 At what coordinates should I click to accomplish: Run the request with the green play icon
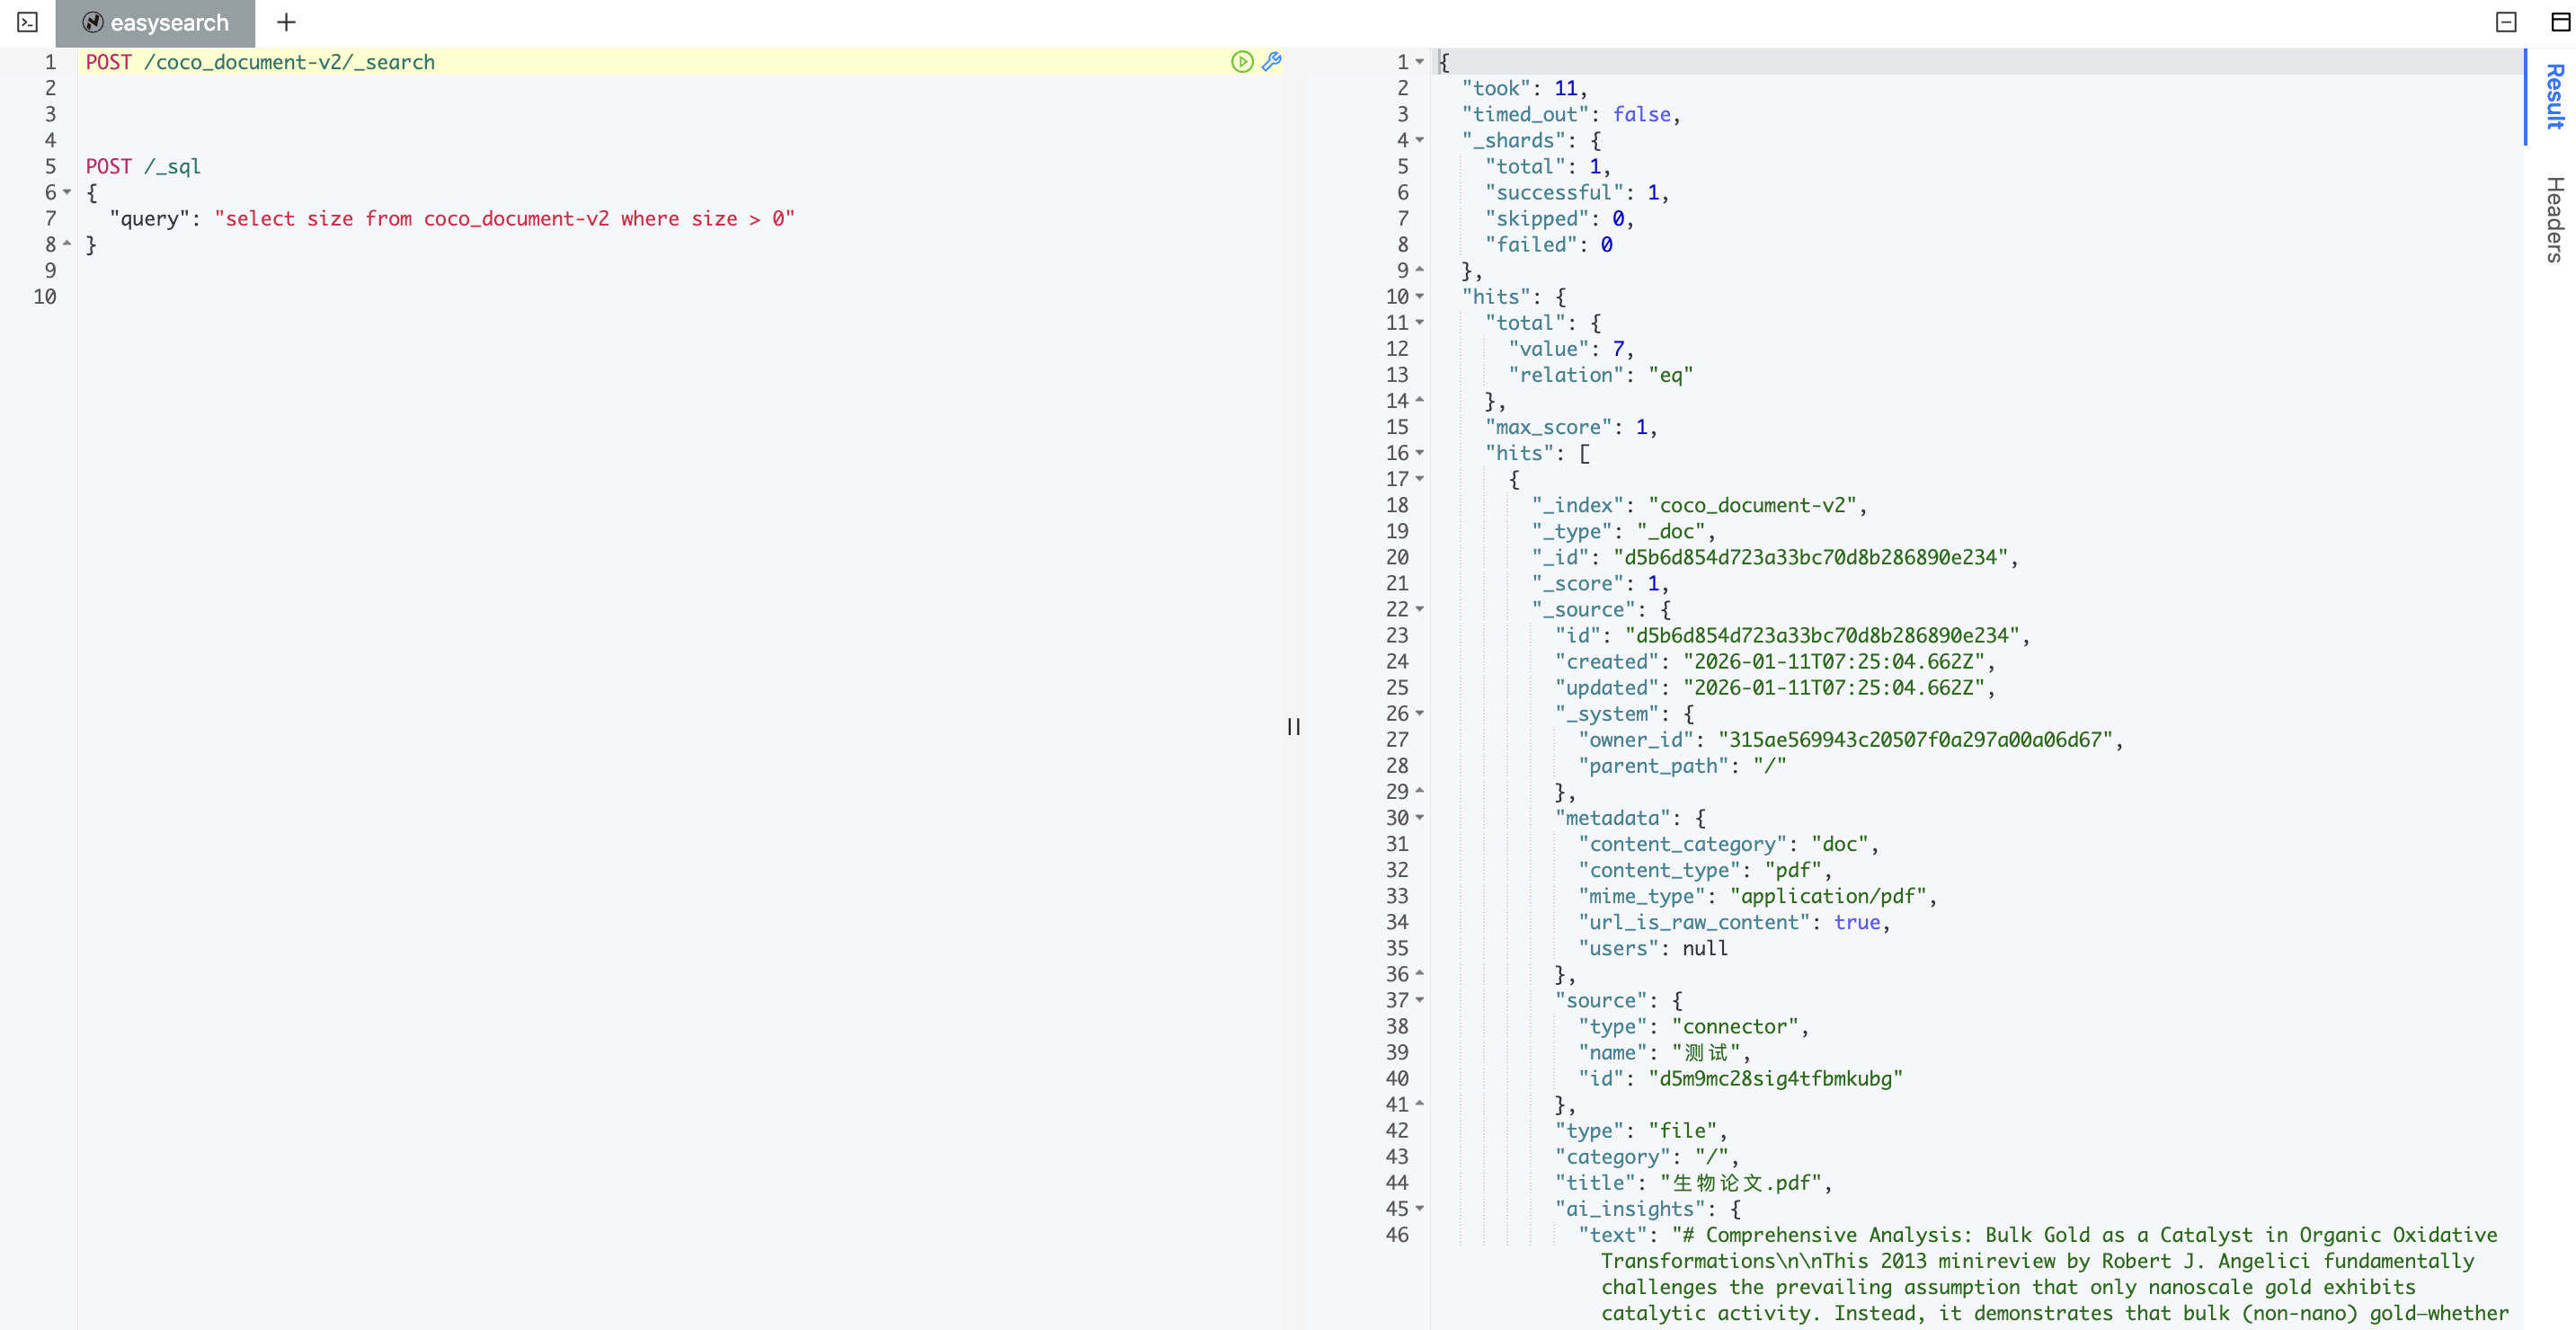pos(1241,62)
